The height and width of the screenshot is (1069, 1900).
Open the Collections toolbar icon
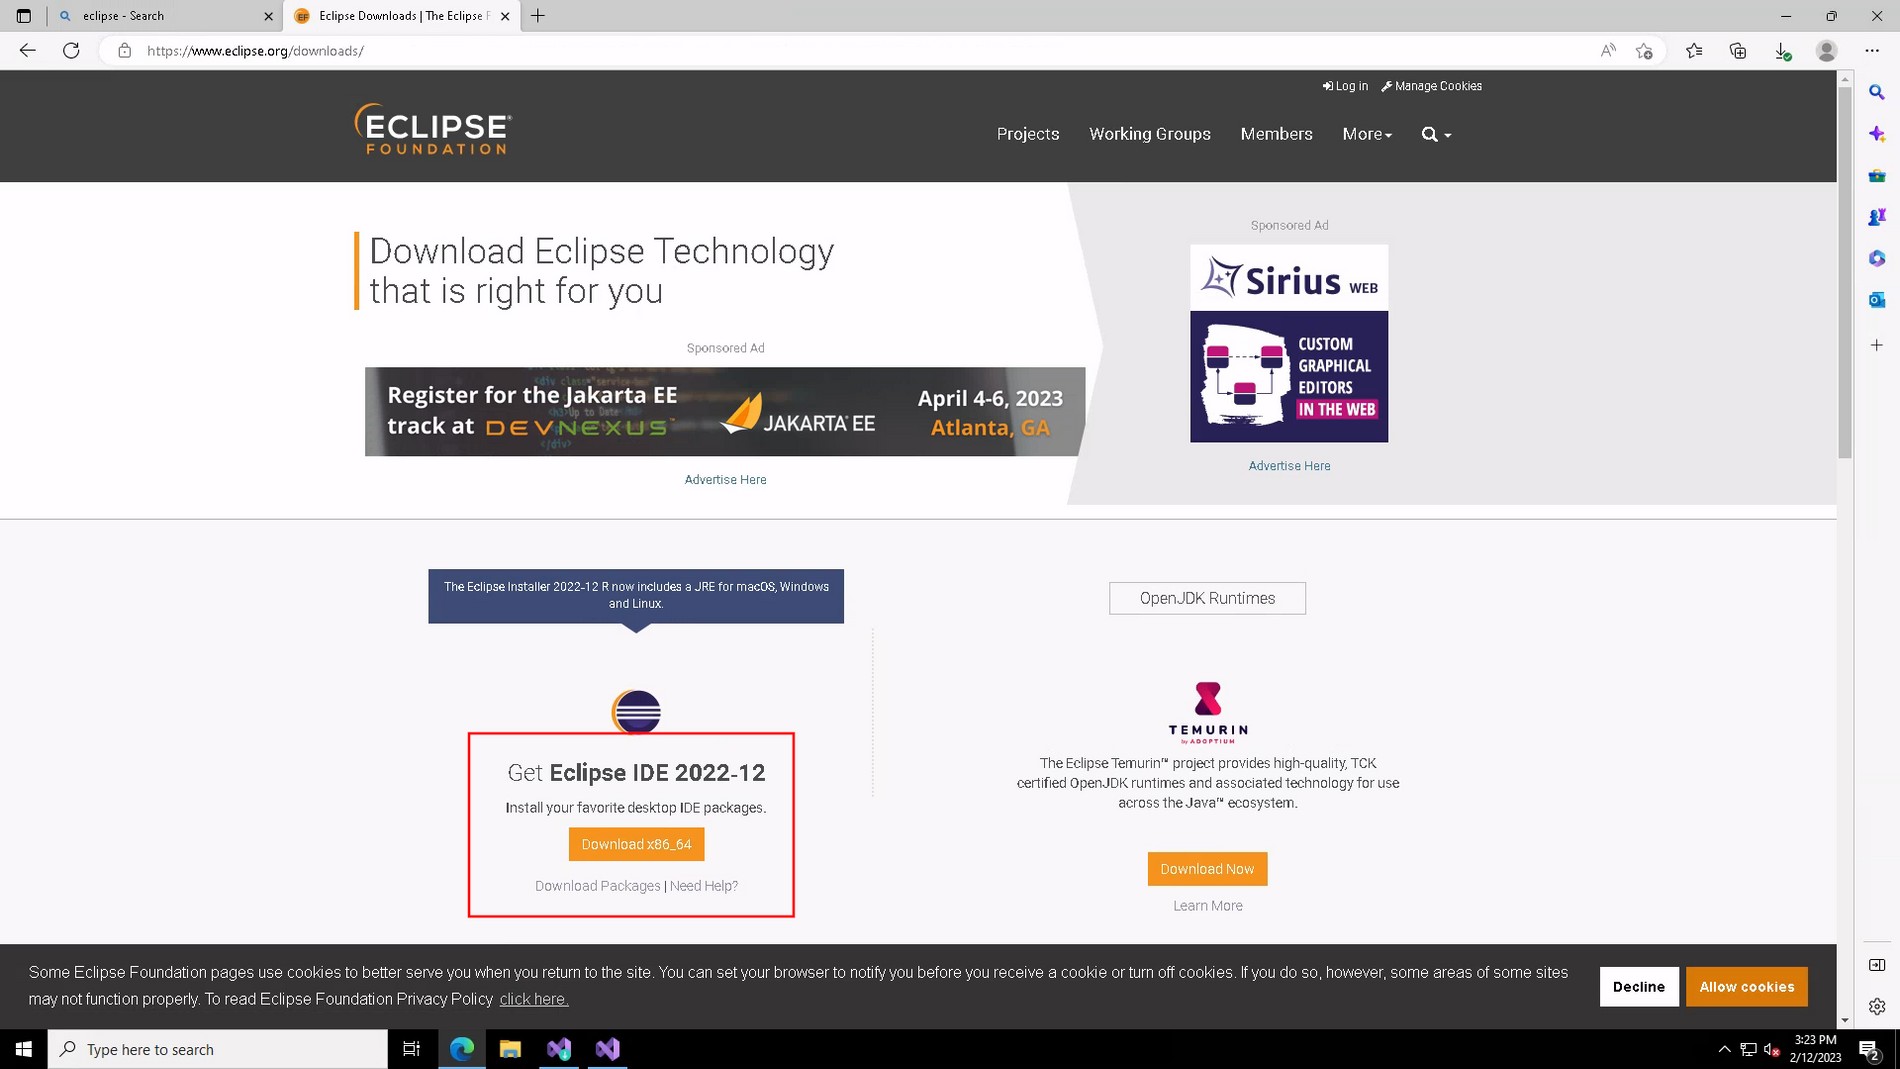(1738, 51)
